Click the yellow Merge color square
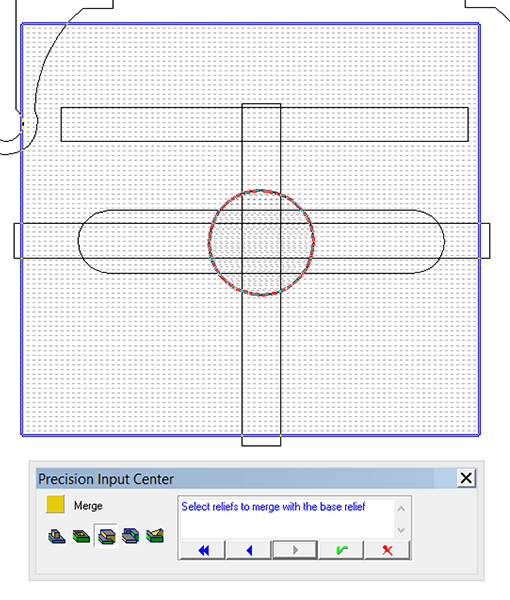This screenshot has height=600, width=510. coord(55,504)
